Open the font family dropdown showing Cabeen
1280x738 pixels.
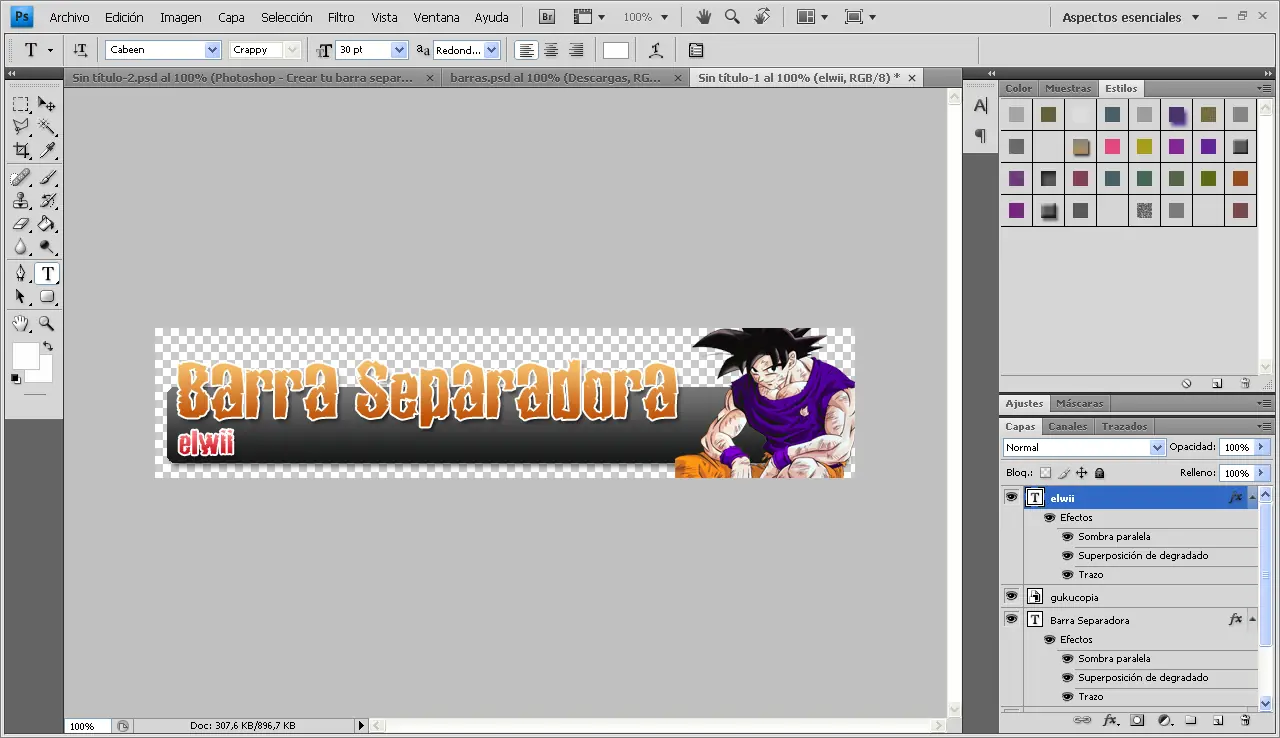click(212, 50)
